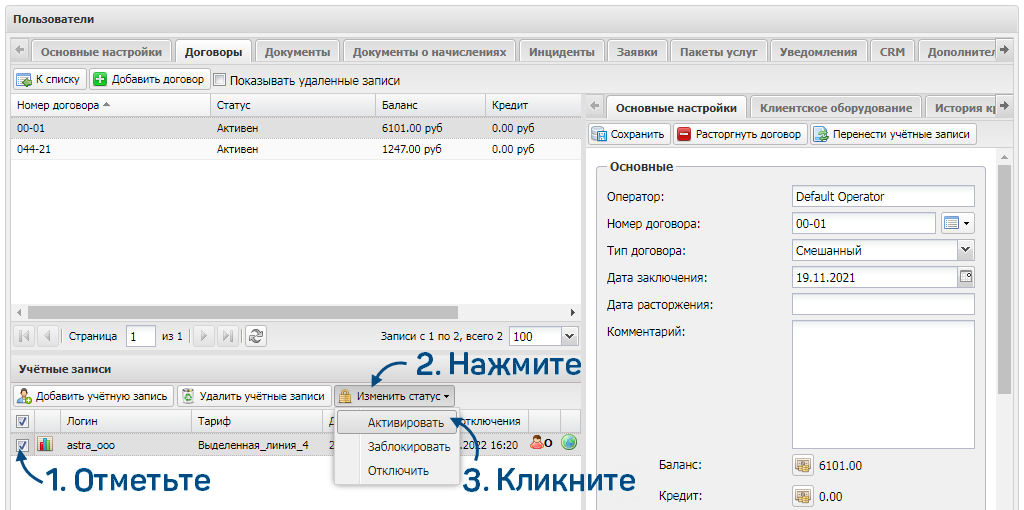Click Логин column header
This screenshot has height=510, width=1024.
point(125,421)
